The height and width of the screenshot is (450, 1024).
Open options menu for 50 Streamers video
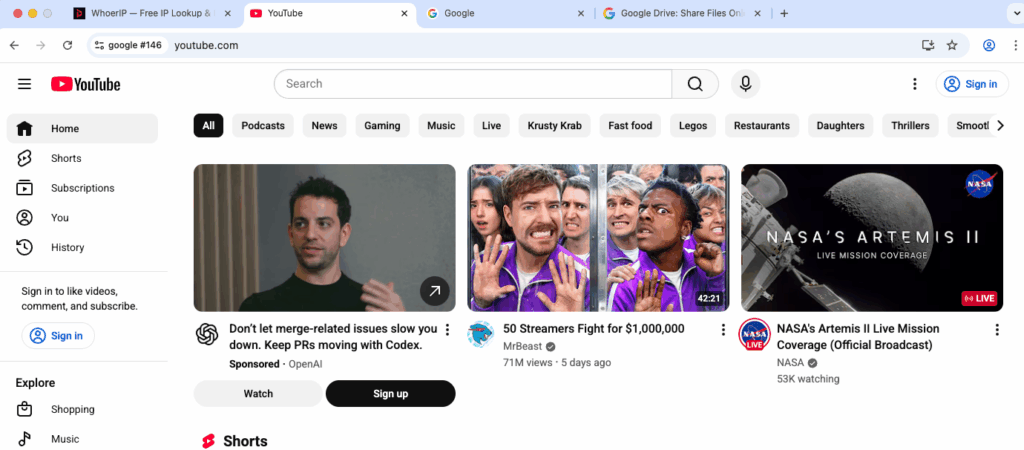pyautogui.click(x=723, y=329)
